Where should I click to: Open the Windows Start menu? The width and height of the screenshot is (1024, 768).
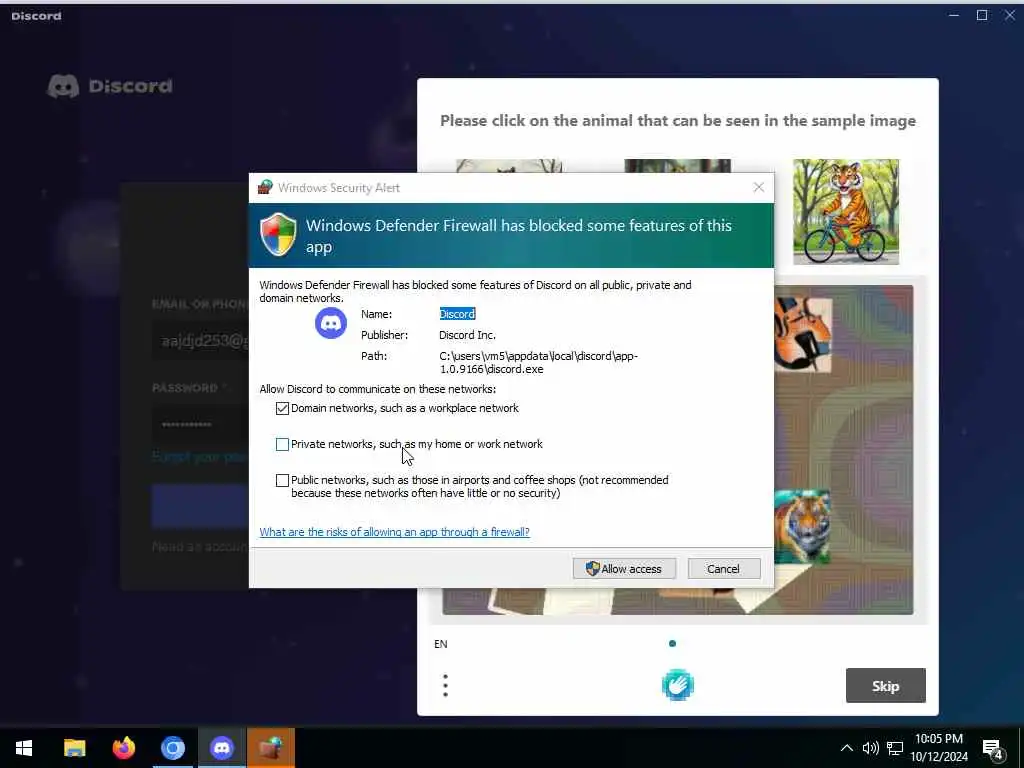pyautogui.click(x=24, y=748)
